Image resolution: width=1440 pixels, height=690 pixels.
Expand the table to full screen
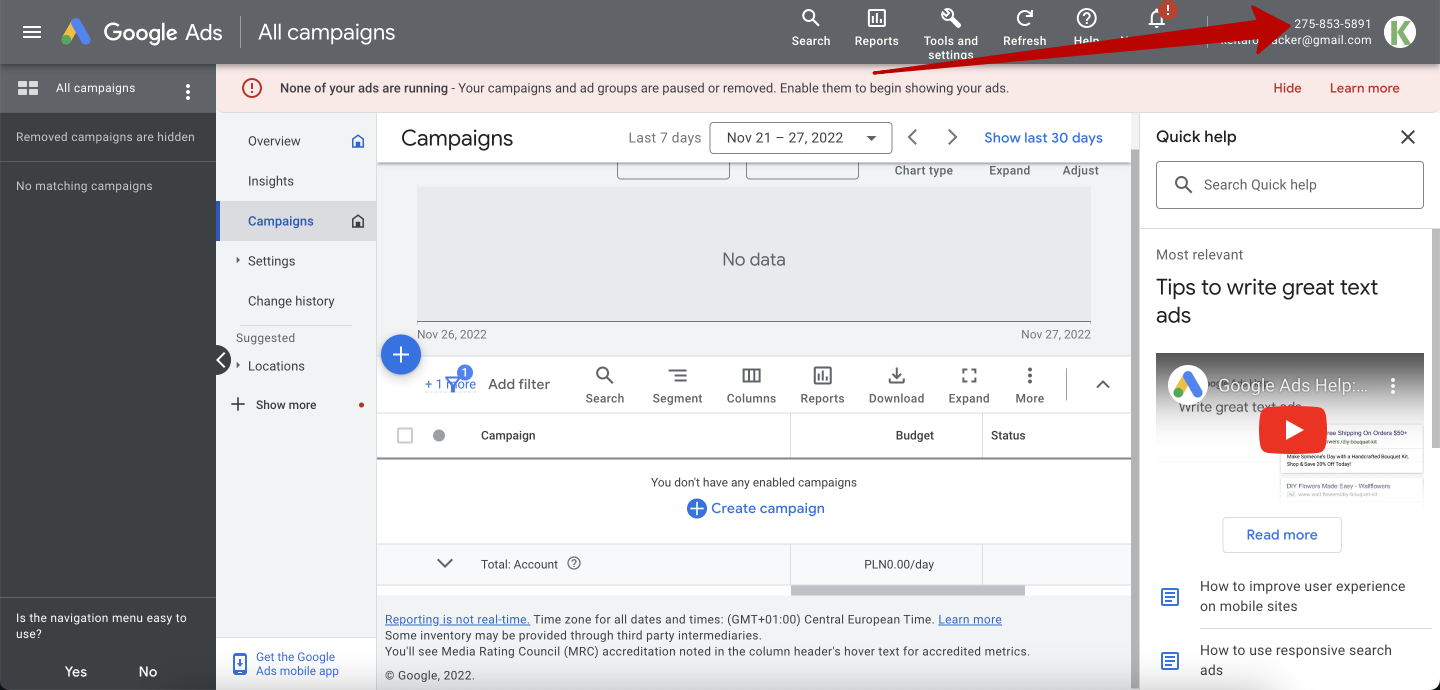click(x=969, y=385)
